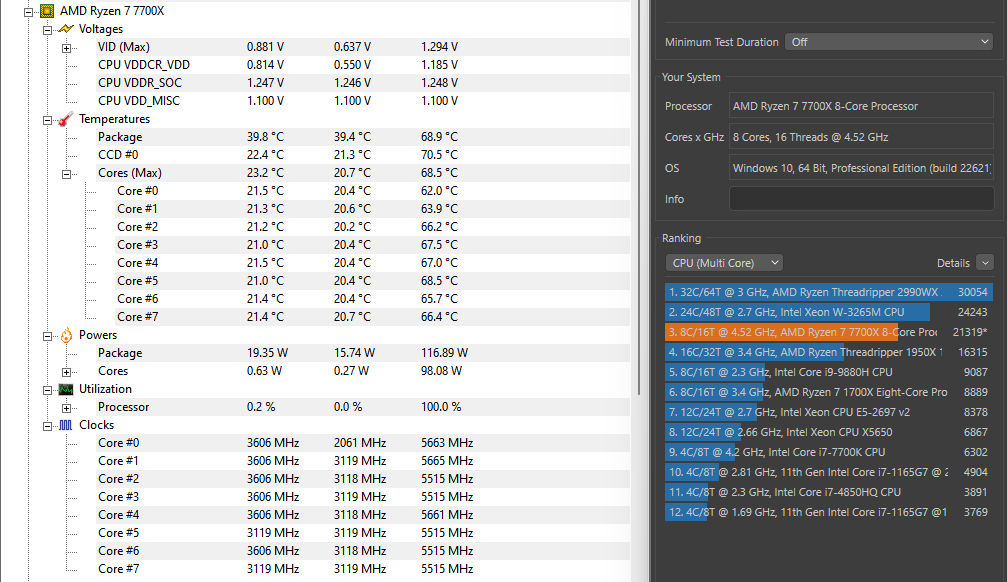The image size is (1007, 582).
Task: Collapse the Temperatures section
Action: [x=48, y=120]
